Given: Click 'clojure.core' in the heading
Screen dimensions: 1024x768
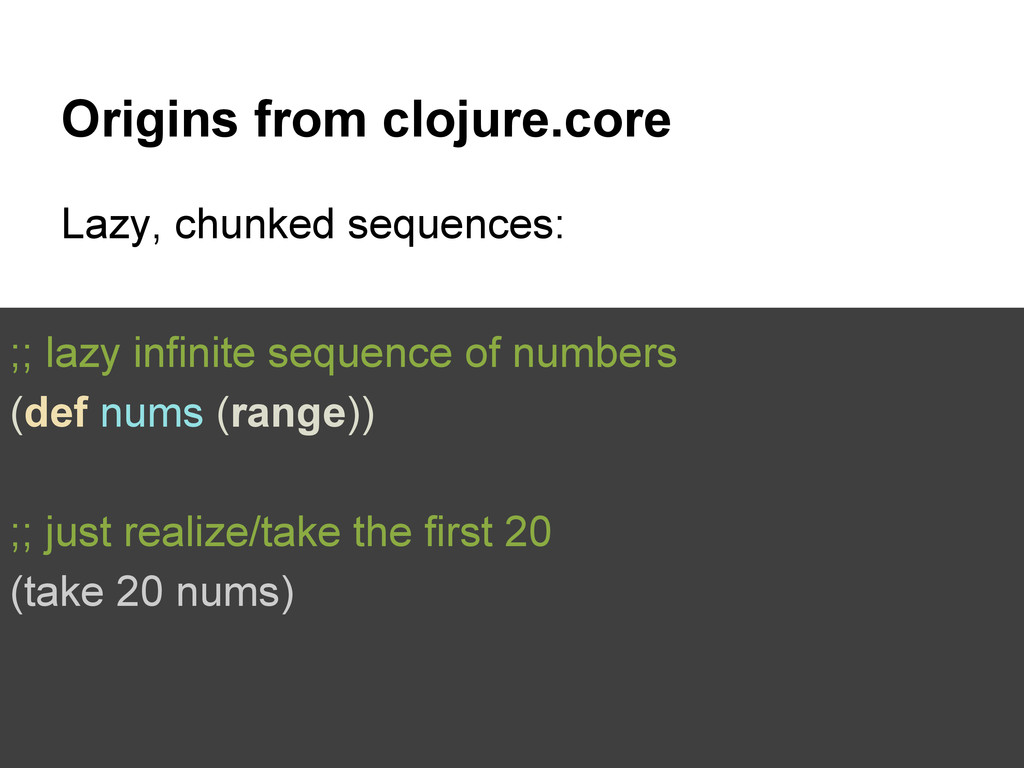Looking at the screenshot, I should (x=526, y=121).
